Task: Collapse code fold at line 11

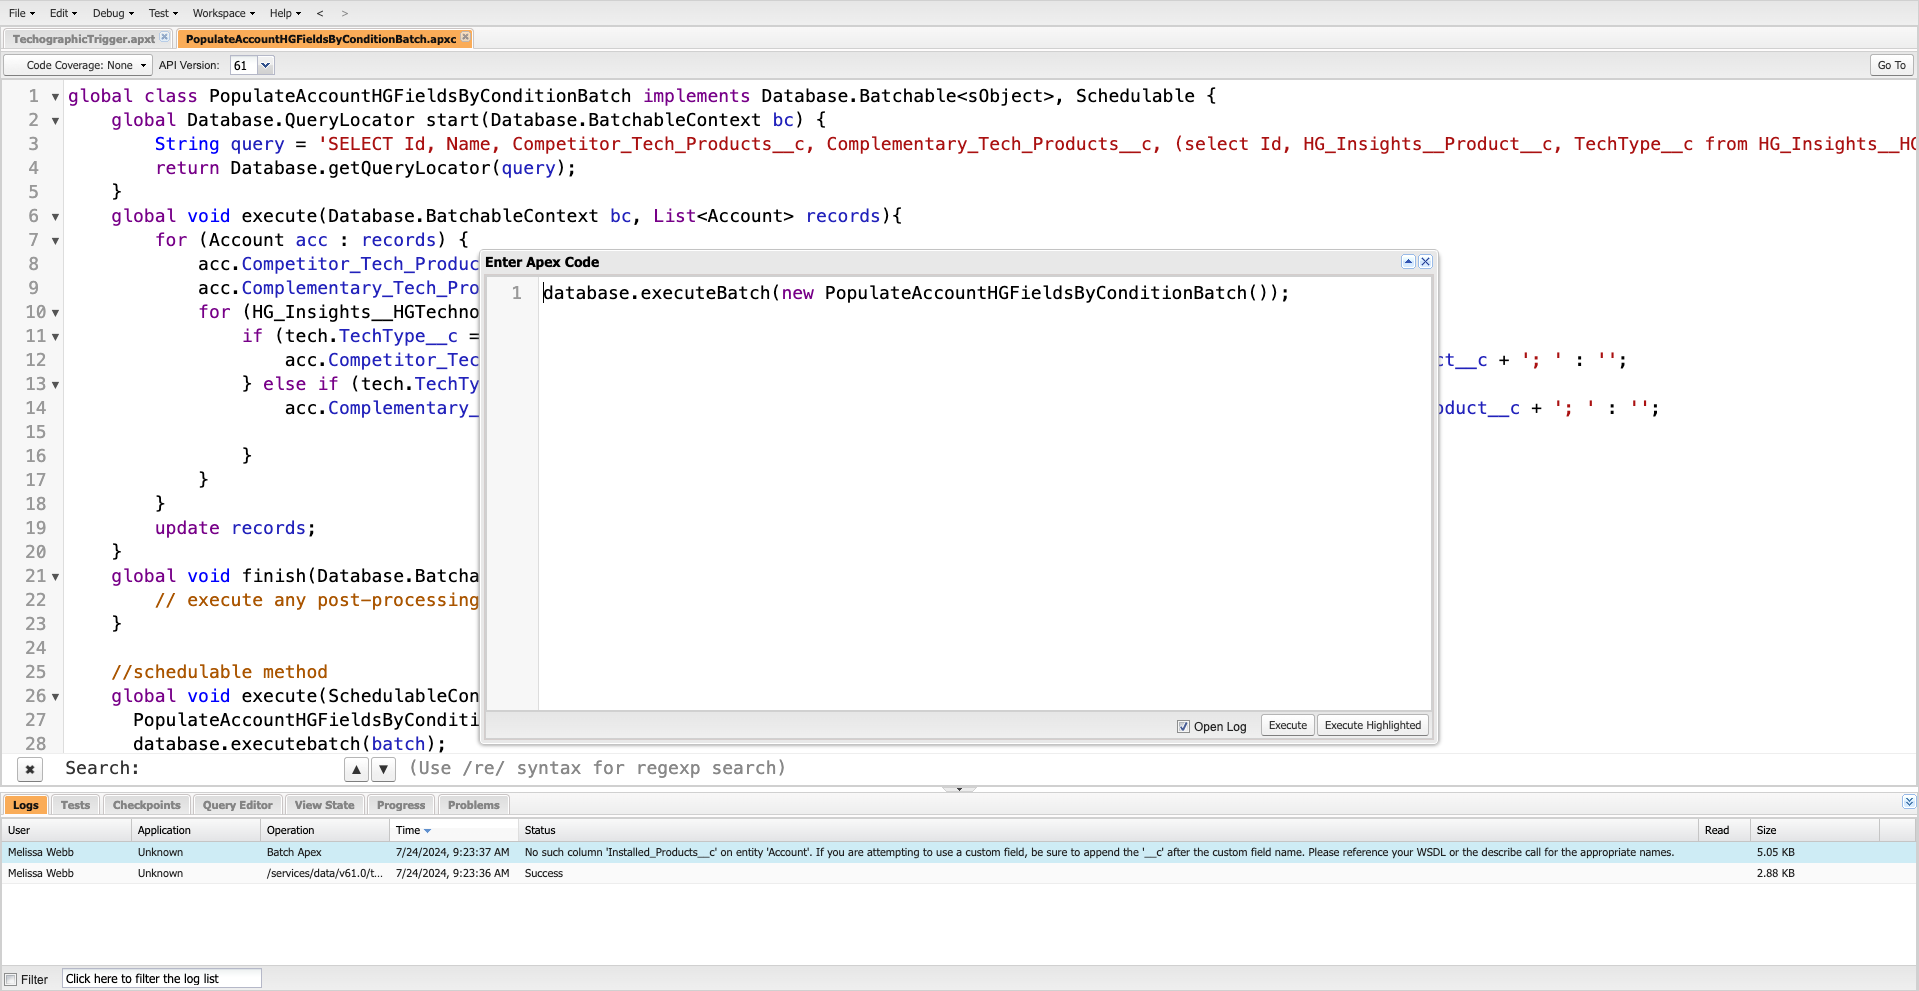Action: point(55,337)
